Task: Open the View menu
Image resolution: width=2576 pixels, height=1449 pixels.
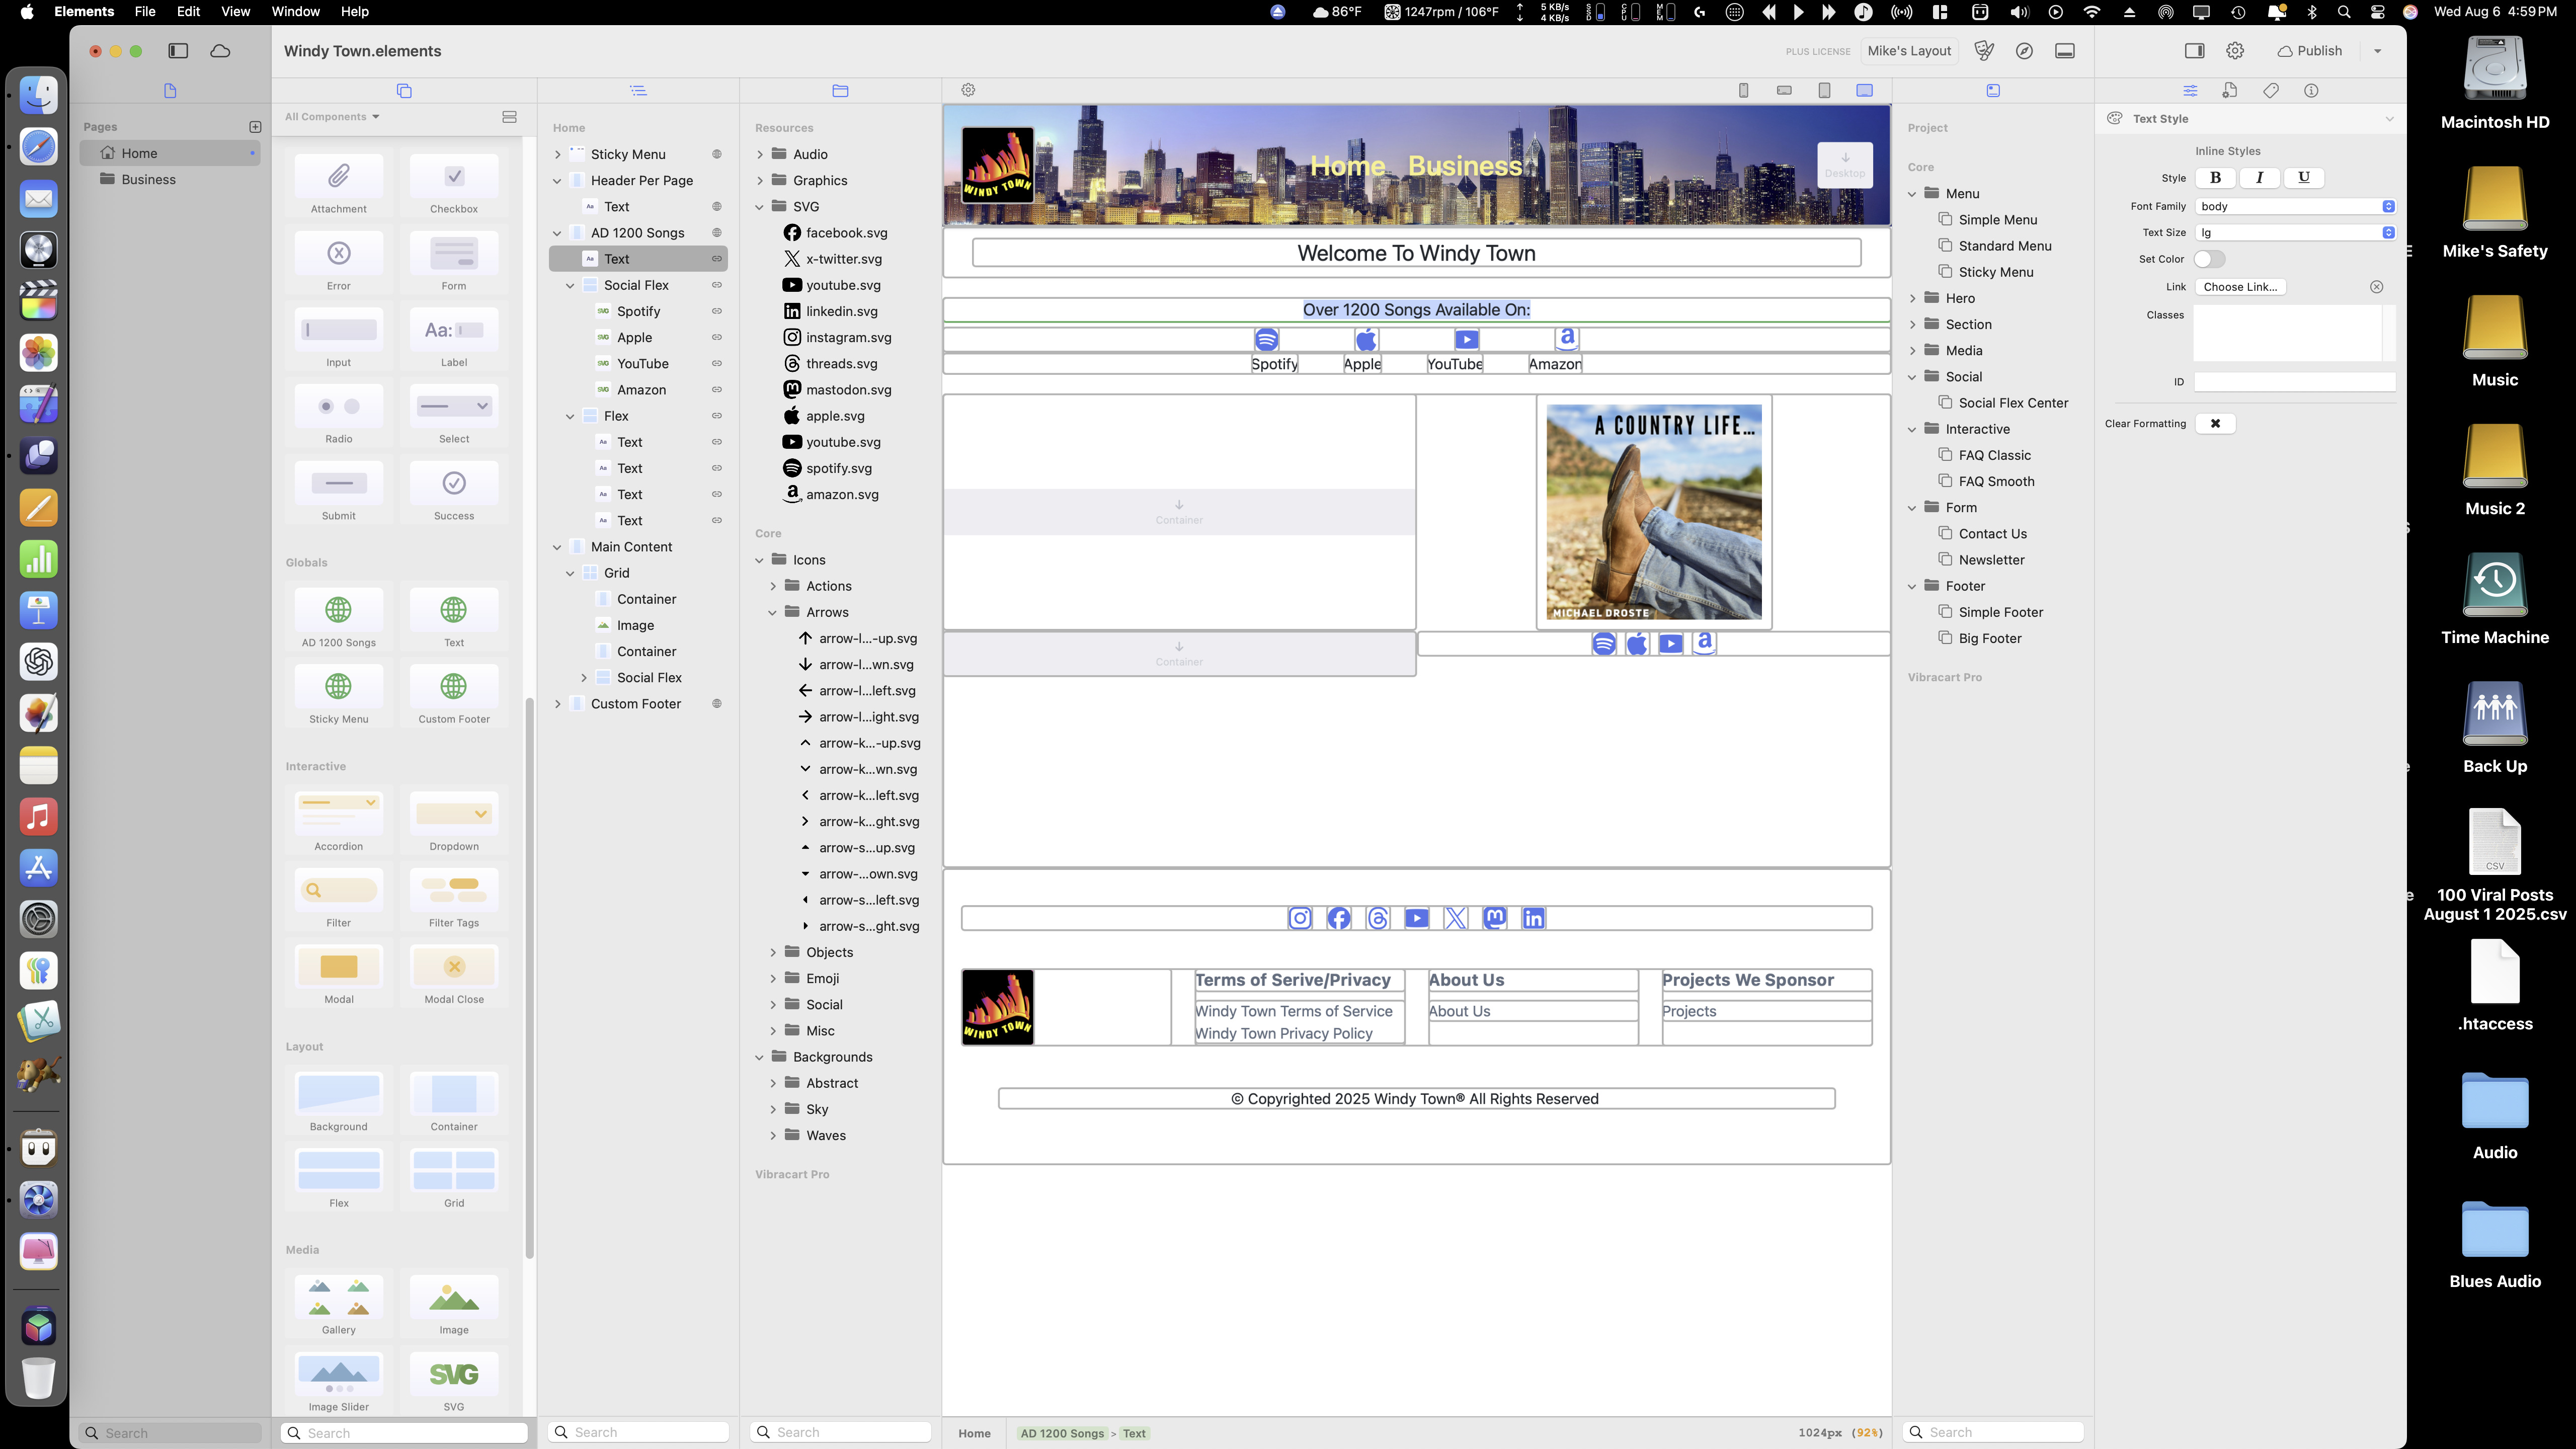Action: [235, 12]
